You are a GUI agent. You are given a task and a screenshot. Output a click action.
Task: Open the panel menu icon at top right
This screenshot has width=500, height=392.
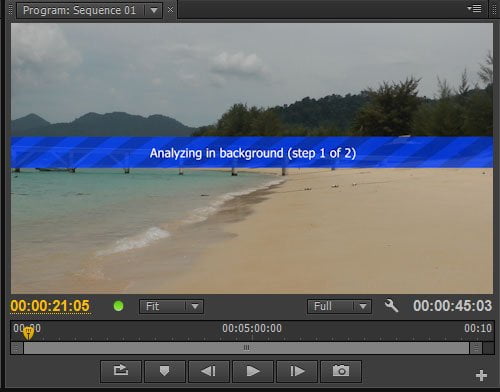click(474, 9)
